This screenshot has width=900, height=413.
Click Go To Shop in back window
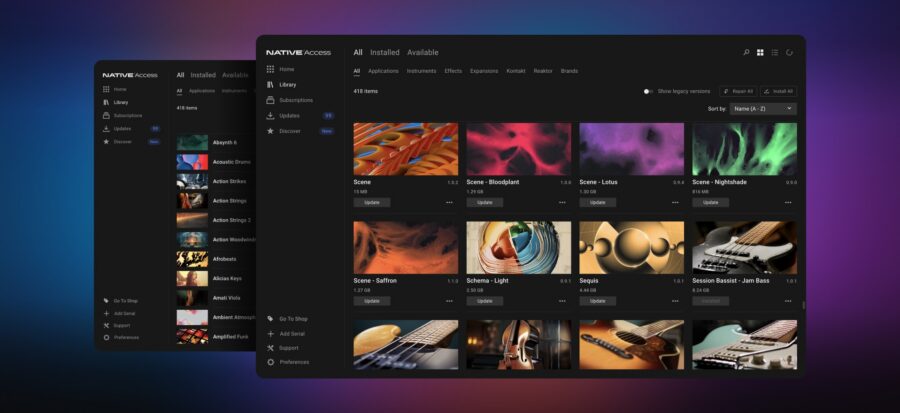tap(121, 301)
